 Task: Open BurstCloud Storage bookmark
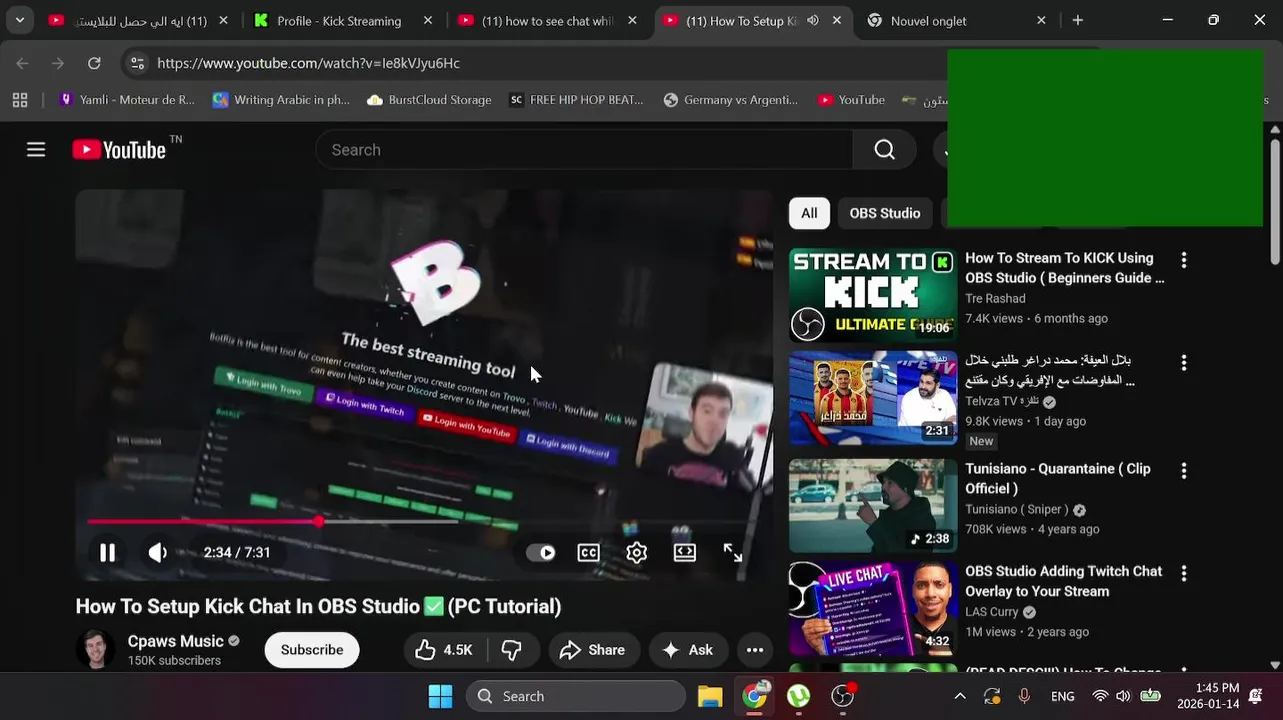click(429, 100)
